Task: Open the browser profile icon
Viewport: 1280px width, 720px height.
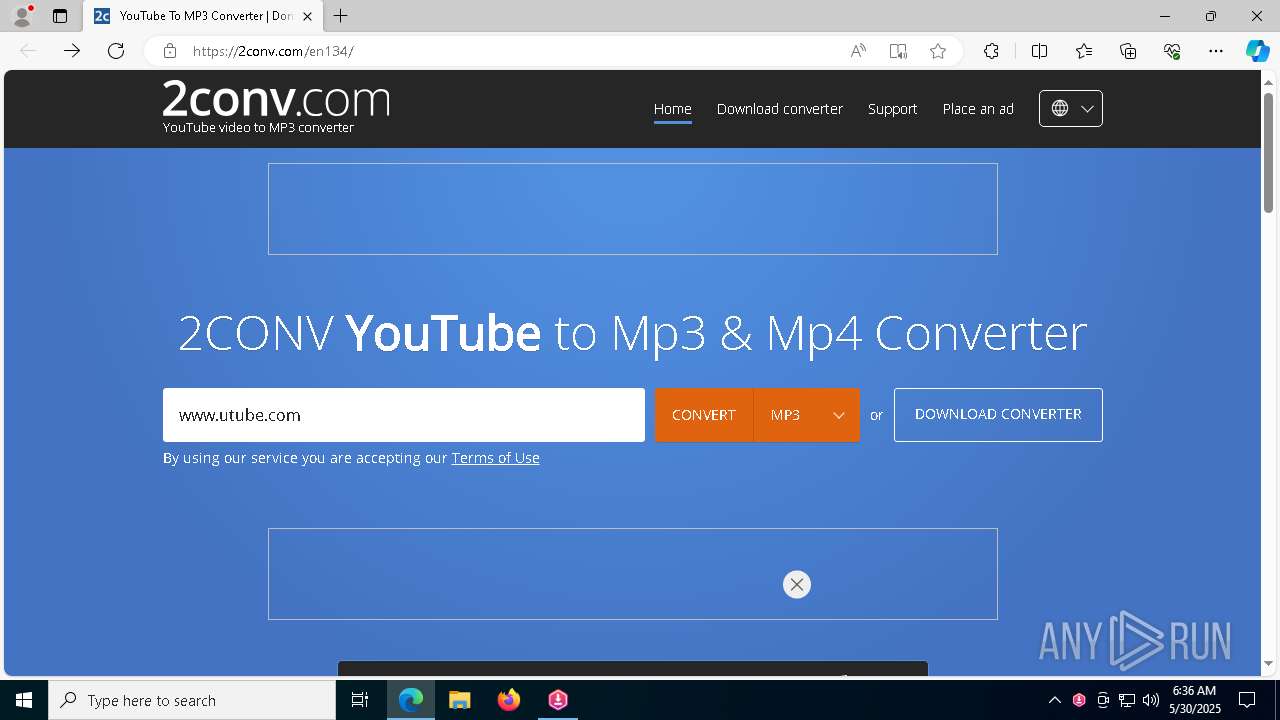Action: (x=22, y=16)
